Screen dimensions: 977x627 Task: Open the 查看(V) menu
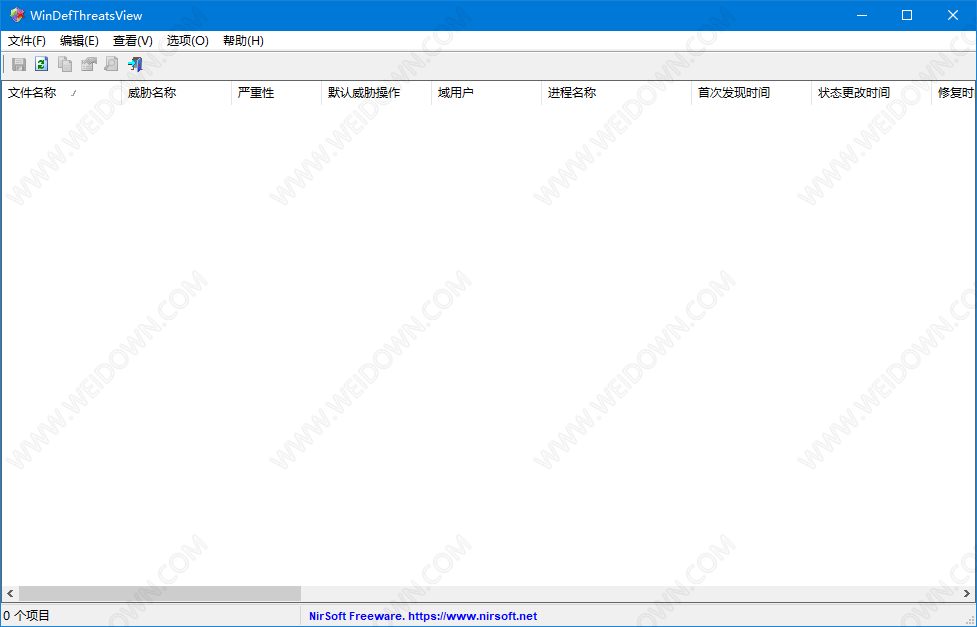pos(133,41)
